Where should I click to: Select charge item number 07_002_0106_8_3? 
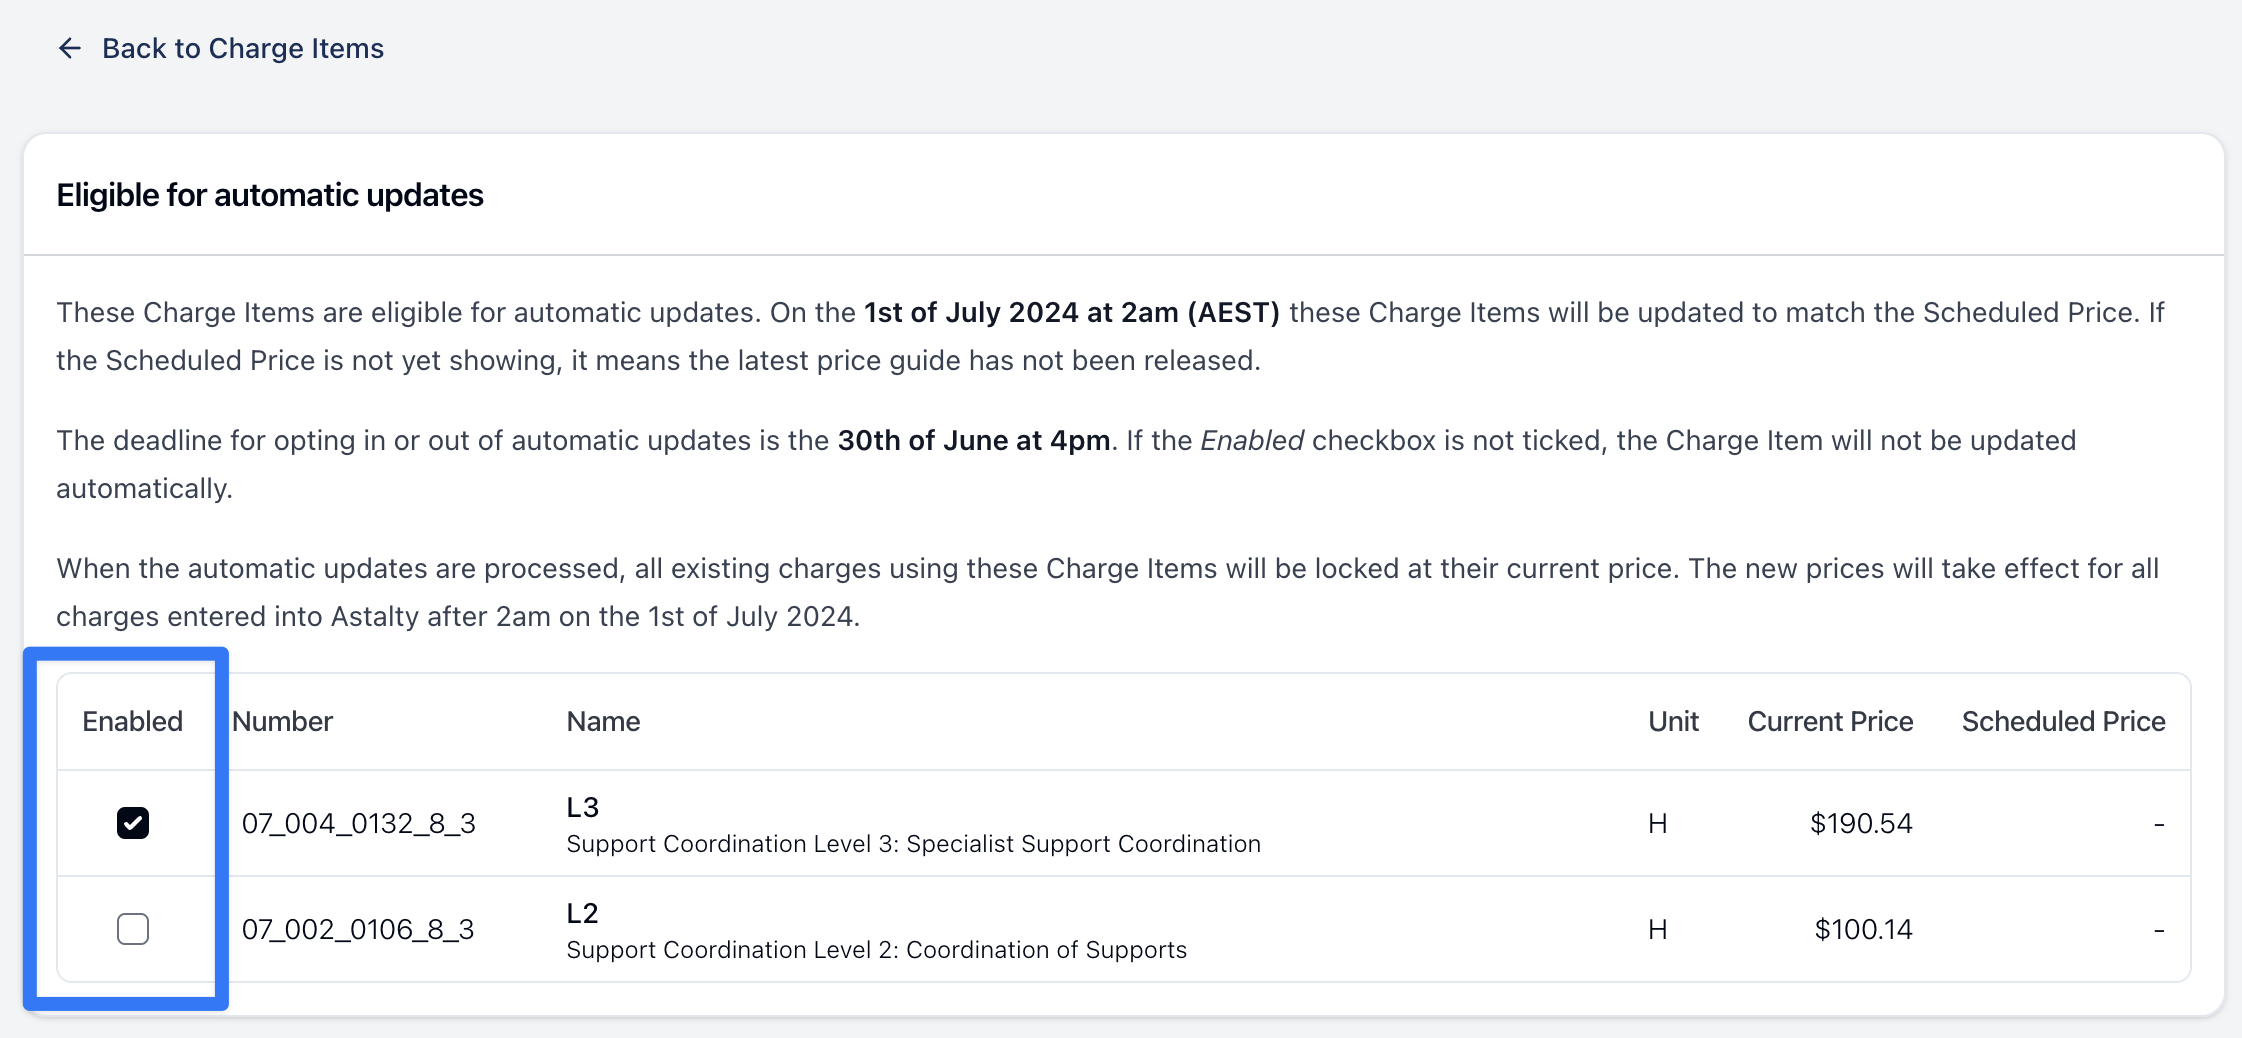[358, 929]
